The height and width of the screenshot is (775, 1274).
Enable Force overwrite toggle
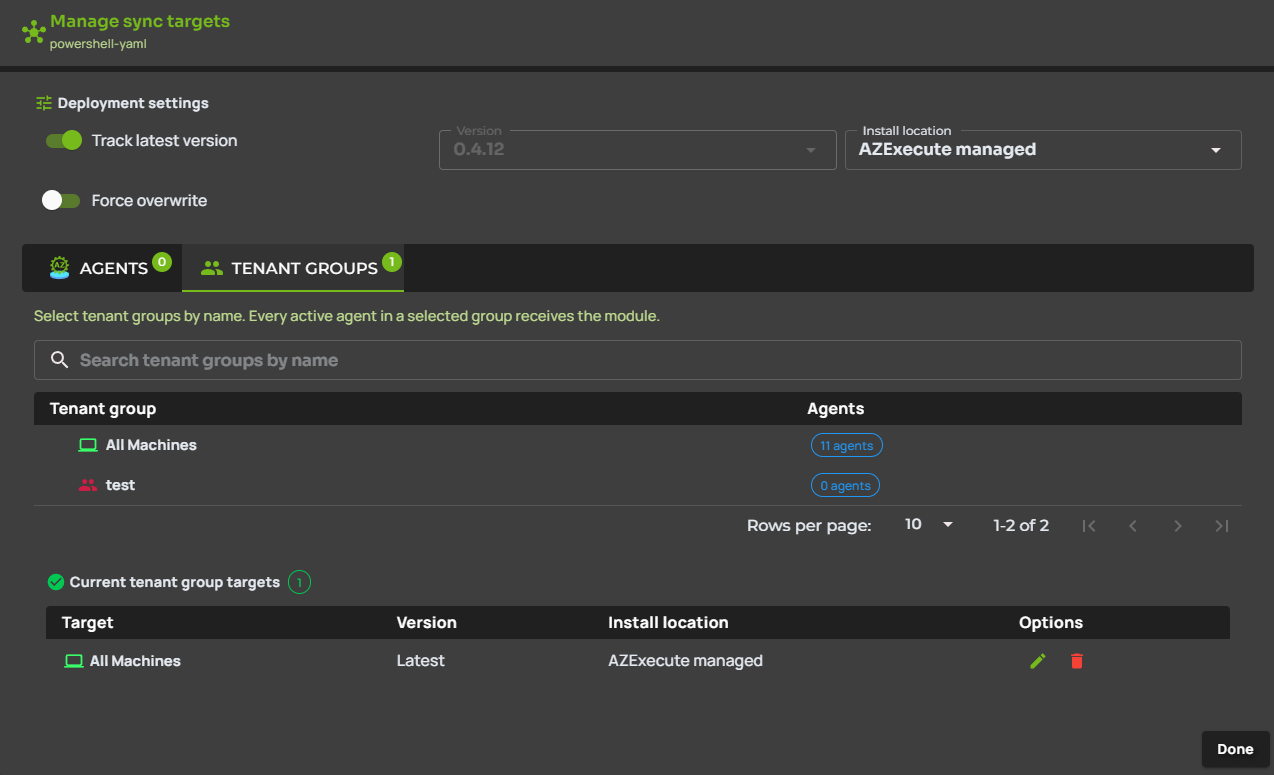pyautogui.click(x=60, y=200)
